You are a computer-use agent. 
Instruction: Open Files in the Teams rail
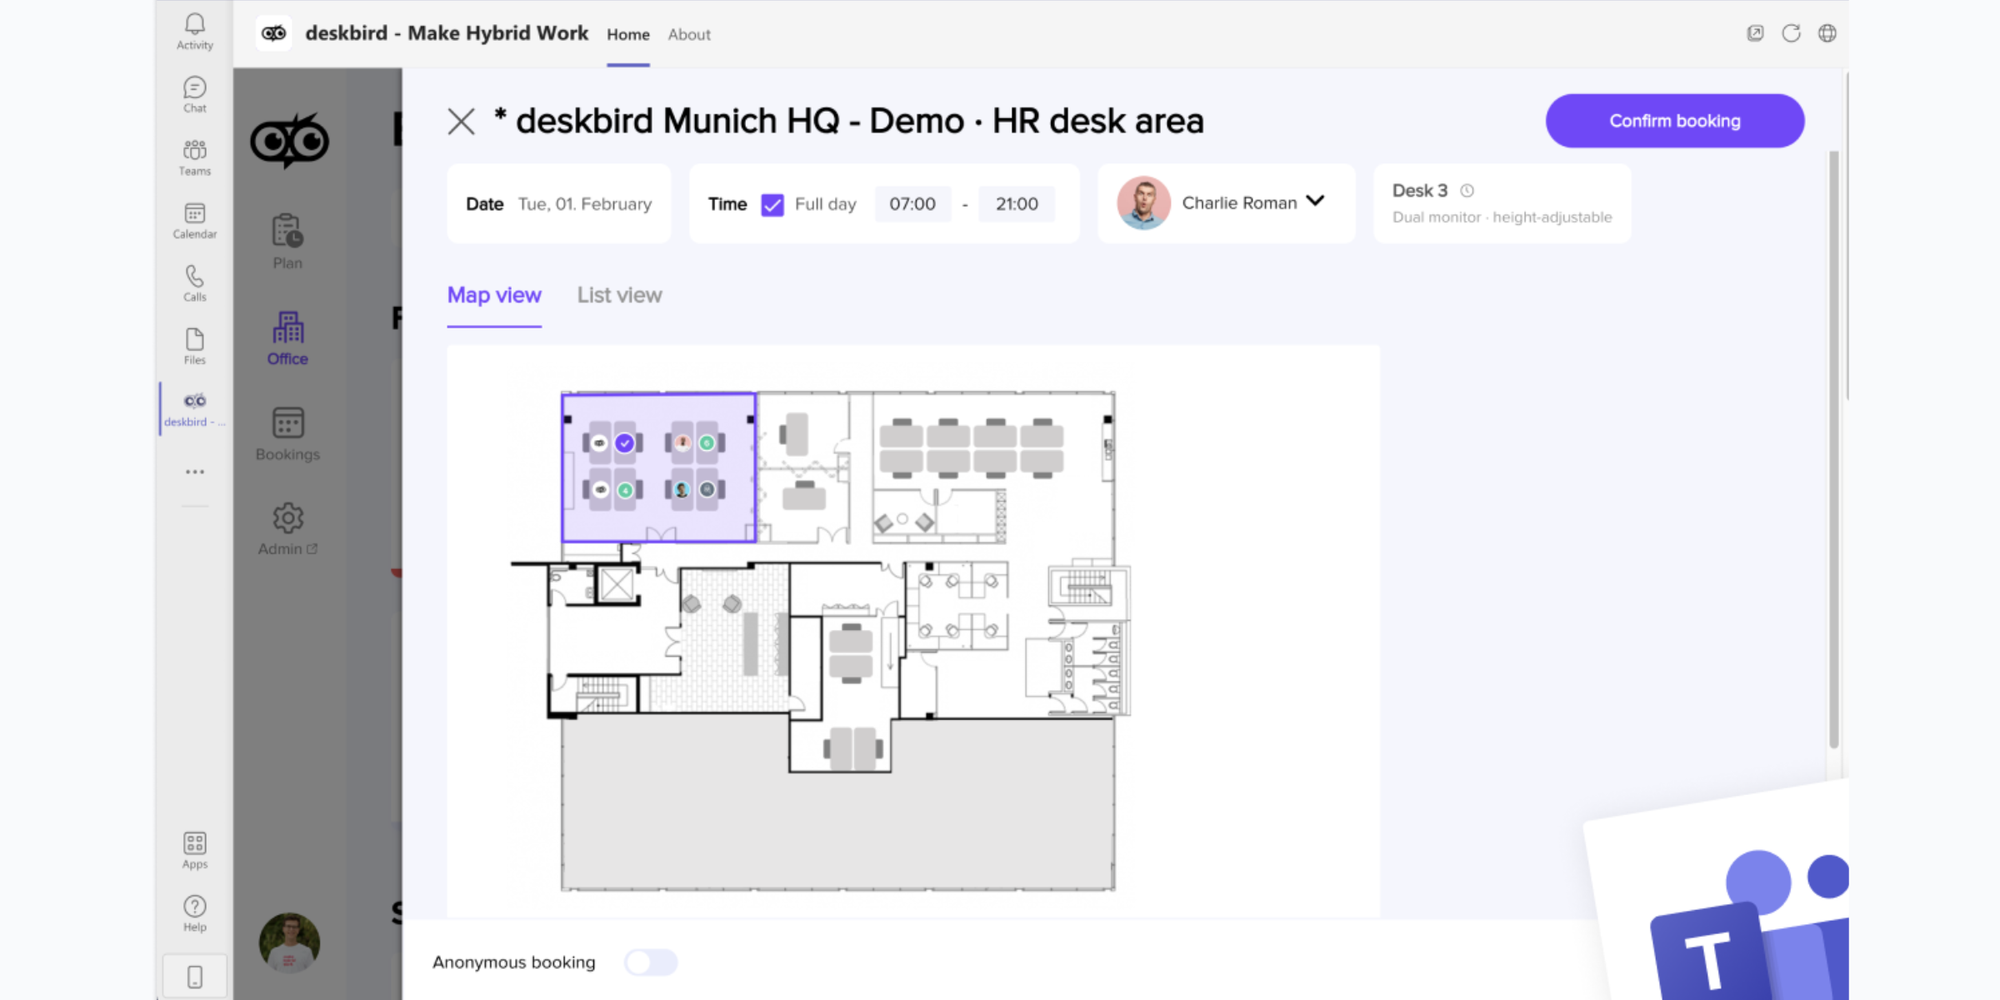[195, 347]
